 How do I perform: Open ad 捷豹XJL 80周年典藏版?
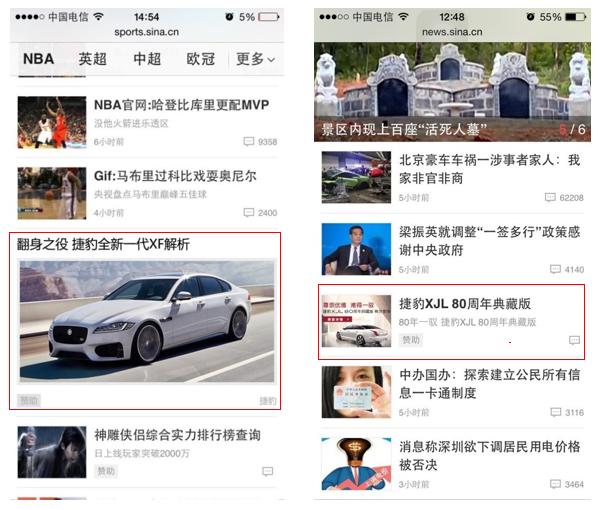point(465,304)
